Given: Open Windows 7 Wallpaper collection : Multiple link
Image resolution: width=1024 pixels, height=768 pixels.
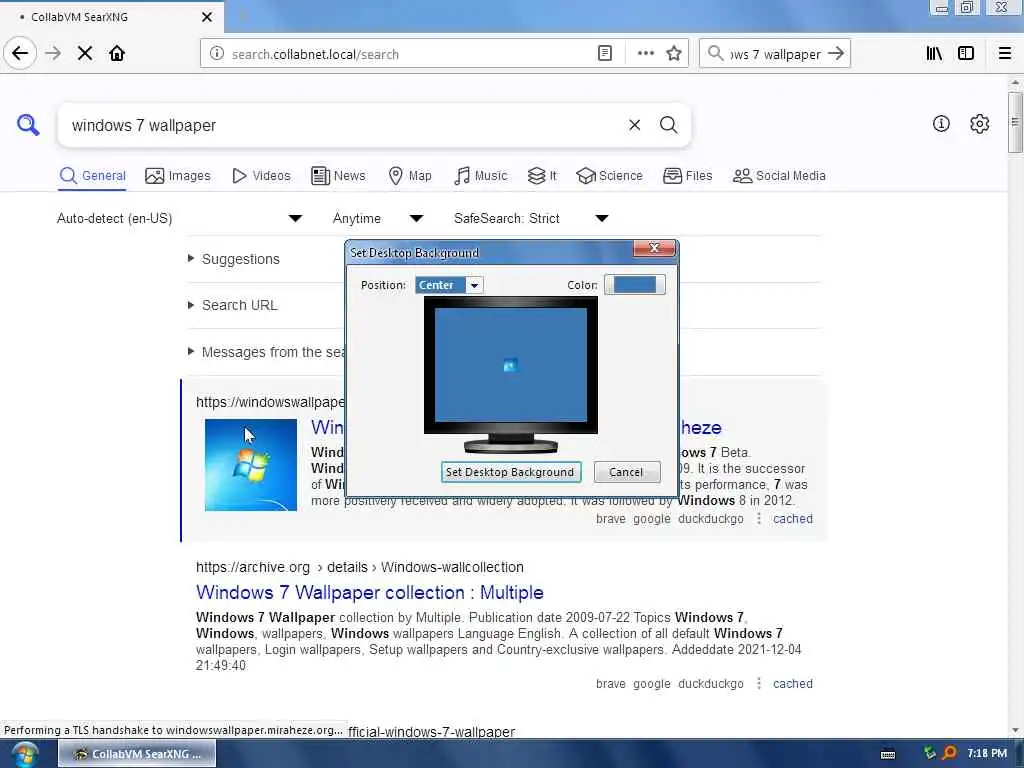Looking at the screenshot, I should click(x=370, y=592).
